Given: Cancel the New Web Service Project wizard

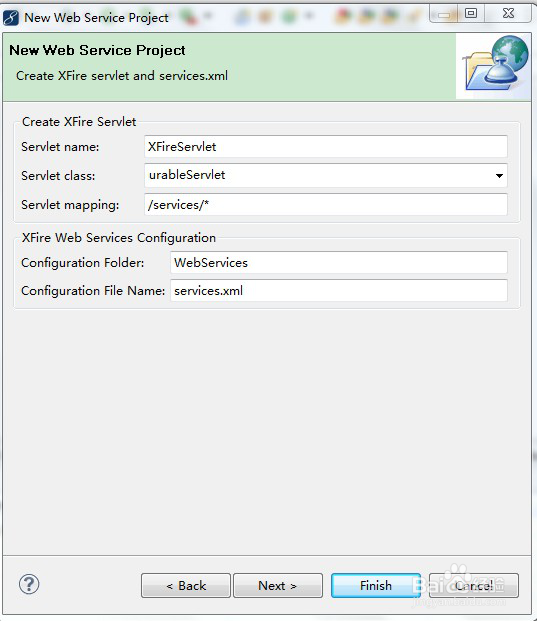Looking at the screenshot, I should tap(474, 585).
